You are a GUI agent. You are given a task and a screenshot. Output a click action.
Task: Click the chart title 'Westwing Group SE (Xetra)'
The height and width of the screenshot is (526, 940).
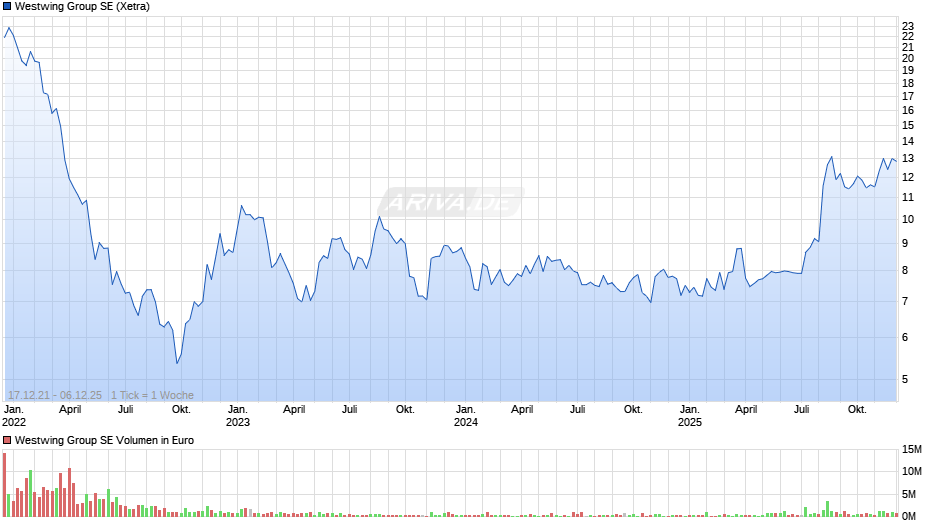[x=82, y=7]
